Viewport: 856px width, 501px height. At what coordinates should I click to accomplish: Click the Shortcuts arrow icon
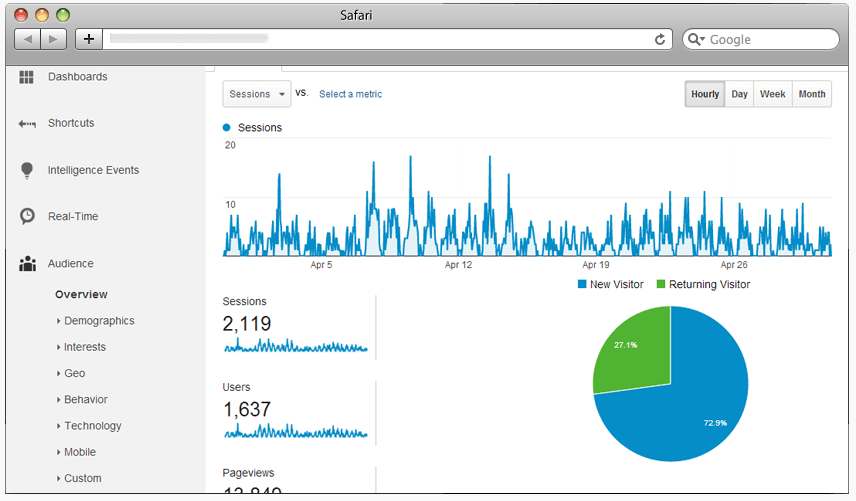pyautogui.click(x=27, y=124)
